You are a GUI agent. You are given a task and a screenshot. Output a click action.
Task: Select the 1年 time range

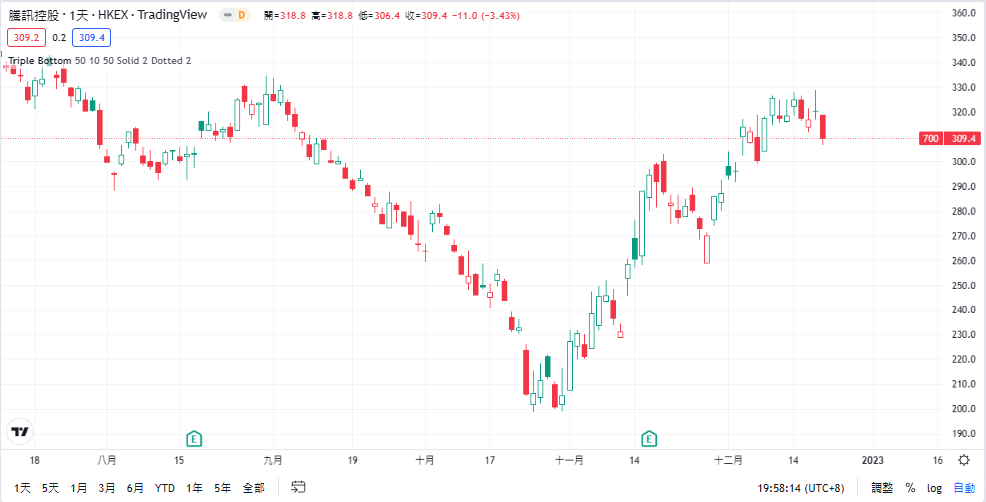(x=194, y=488)
